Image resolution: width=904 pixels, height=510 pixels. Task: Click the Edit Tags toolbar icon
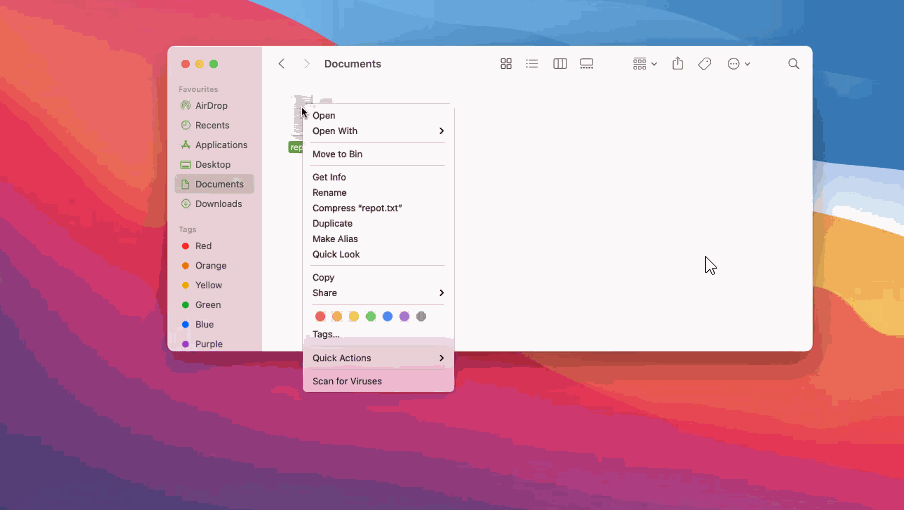(x=705, y=64)
